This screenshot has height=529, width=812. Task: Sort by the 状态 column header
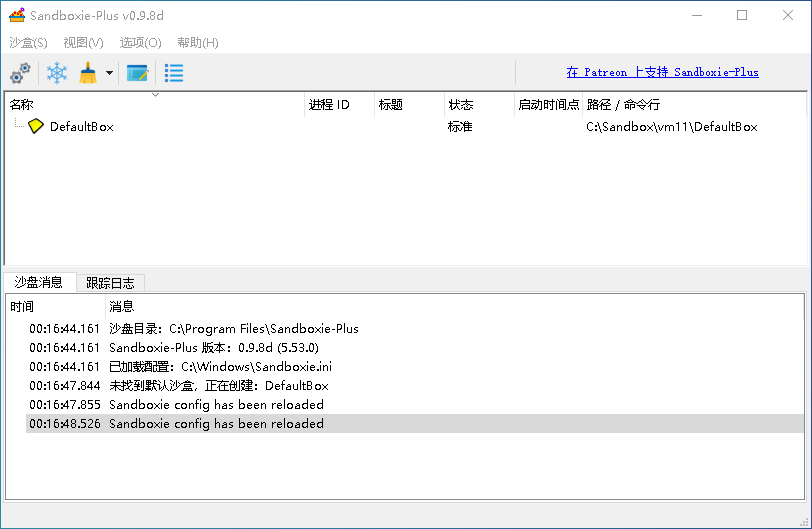coord(480,105)
